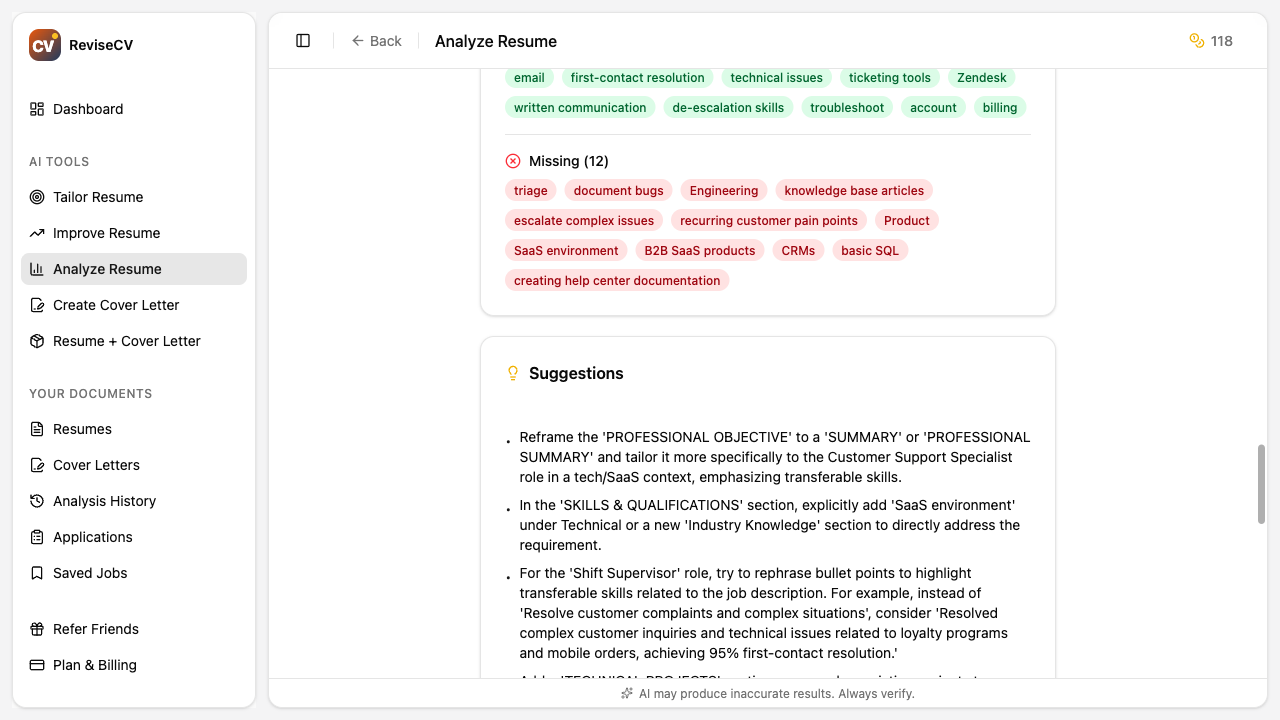Open Saved Jobs via the bookmark icon
1280x720 pixels.
36,573
